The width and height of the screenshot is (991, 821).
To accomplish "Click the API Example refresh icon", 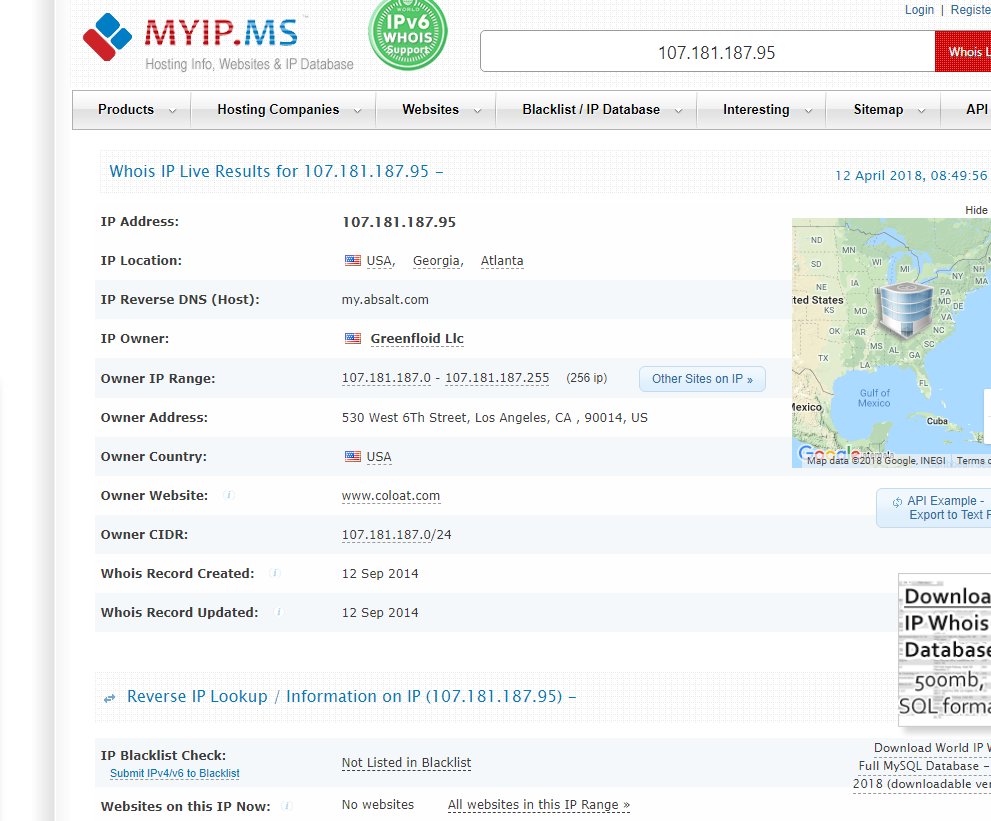I will [897, 502].
